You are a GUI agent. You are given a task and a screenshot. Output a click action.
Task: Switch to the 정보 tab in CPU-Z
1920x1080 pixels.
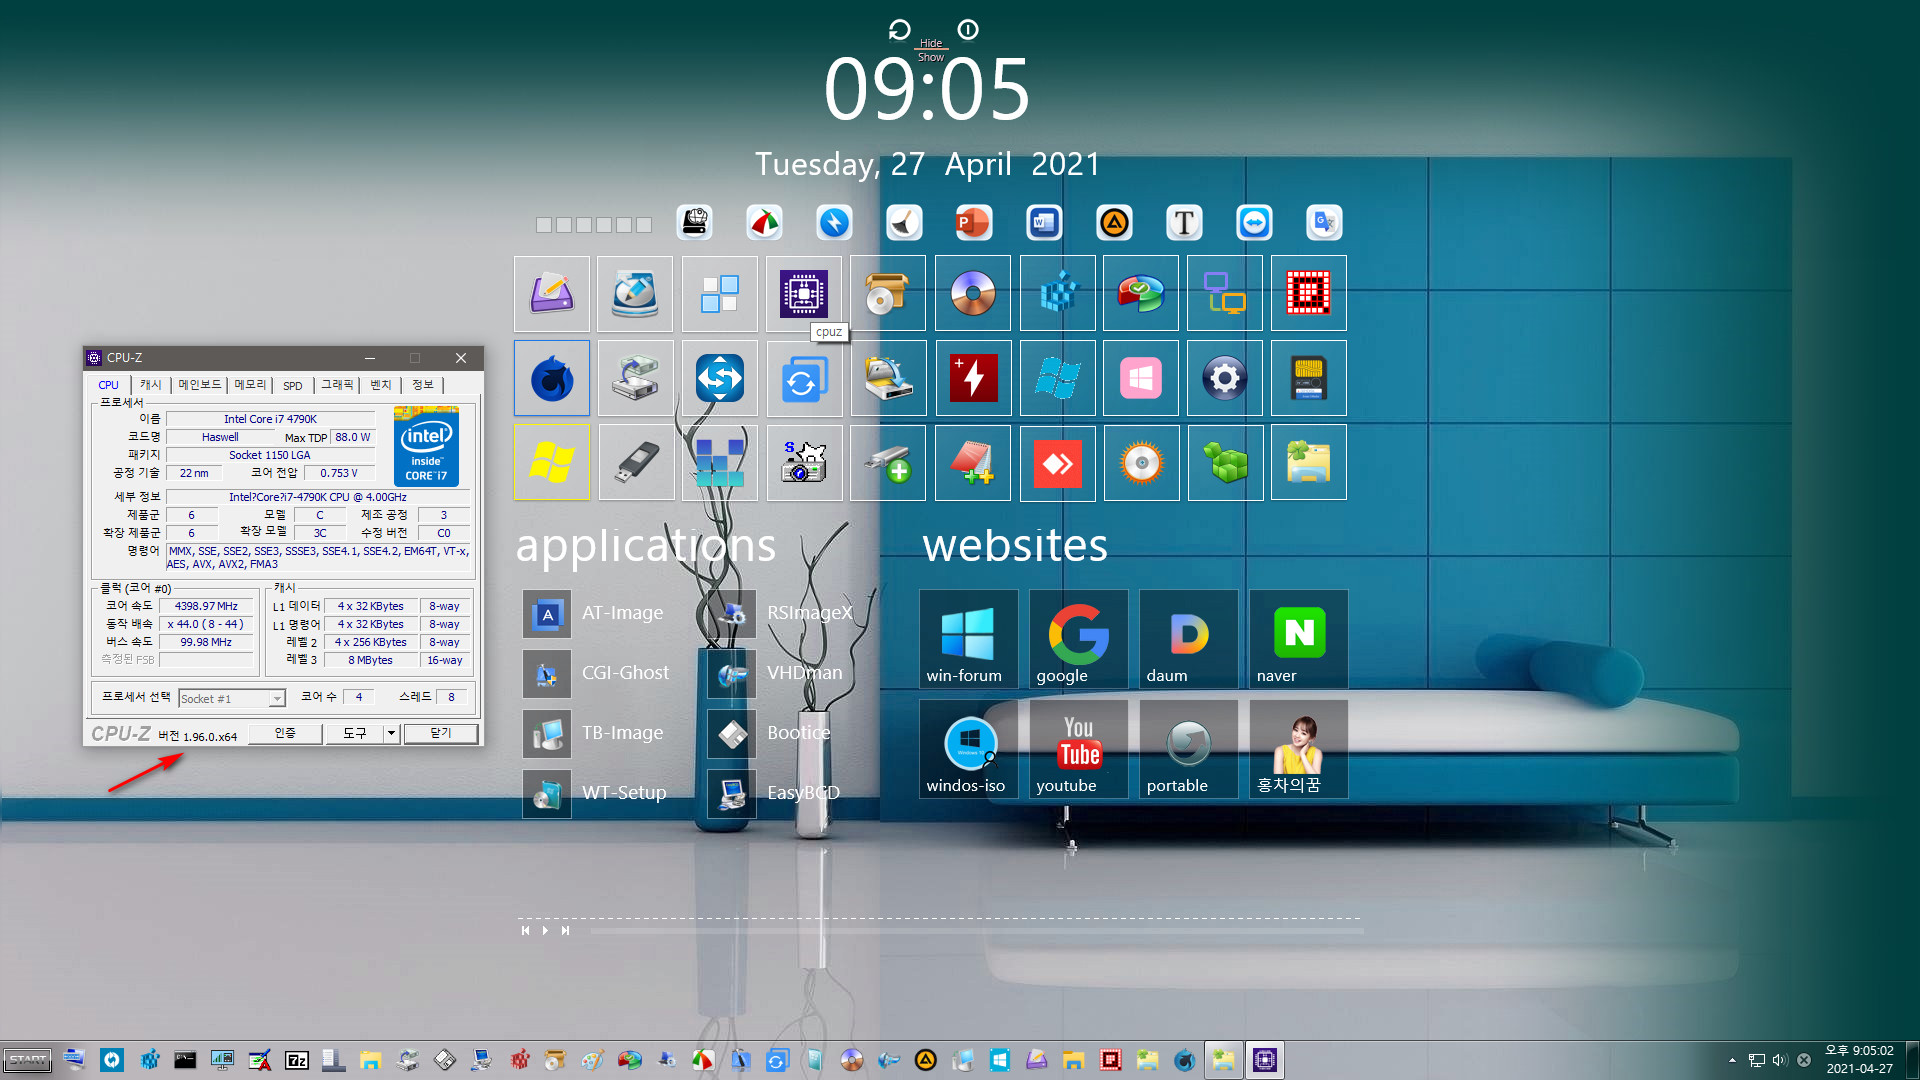click(423, 385)
